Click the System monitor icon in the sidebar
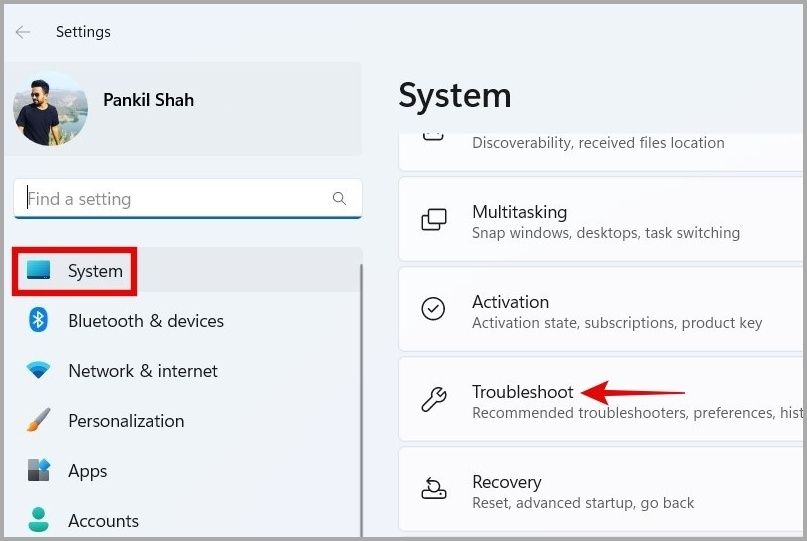The height and width of the screenshot is (541, 807). (x=39, y=270)
